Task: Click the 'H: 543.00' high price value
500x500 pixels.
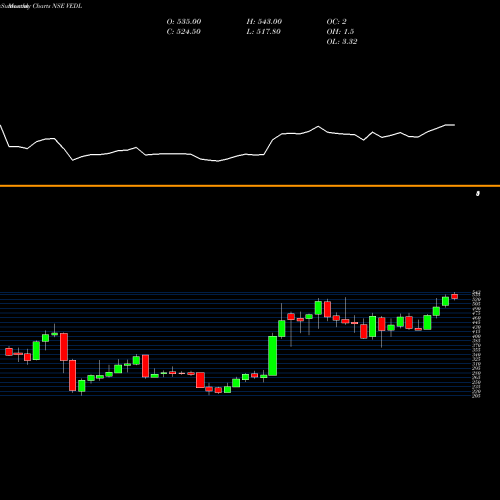Action: click(x=264, y=22)
